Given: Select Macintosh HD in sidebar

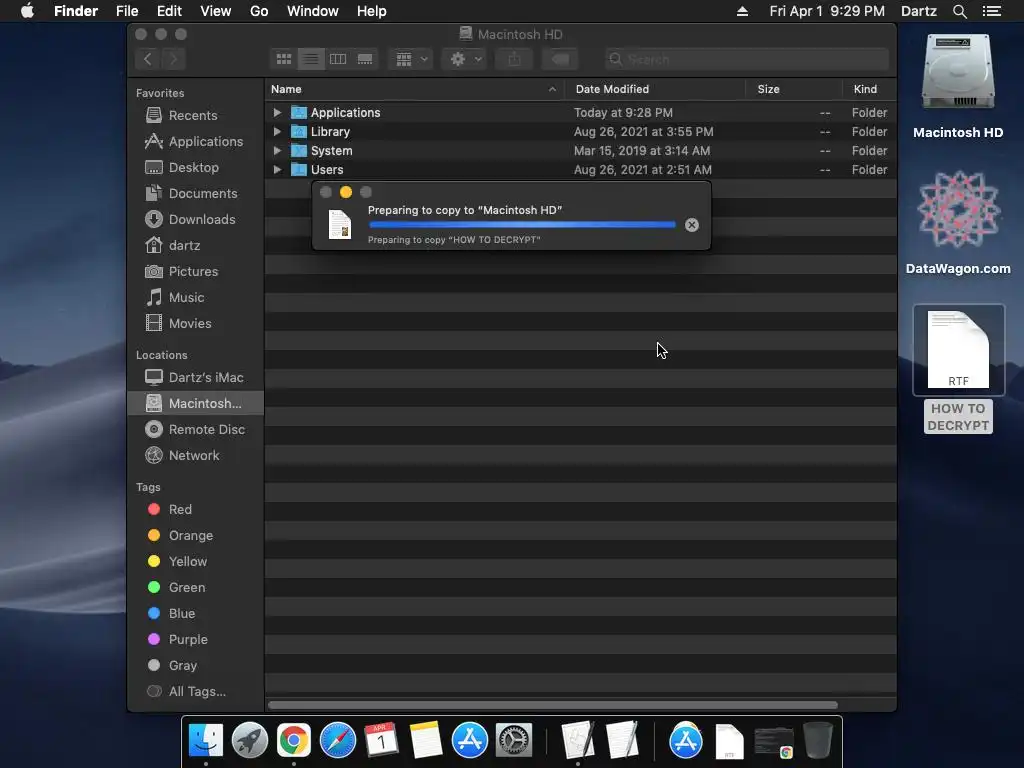Looking at the screenshot, I should [x=196, y=403].
